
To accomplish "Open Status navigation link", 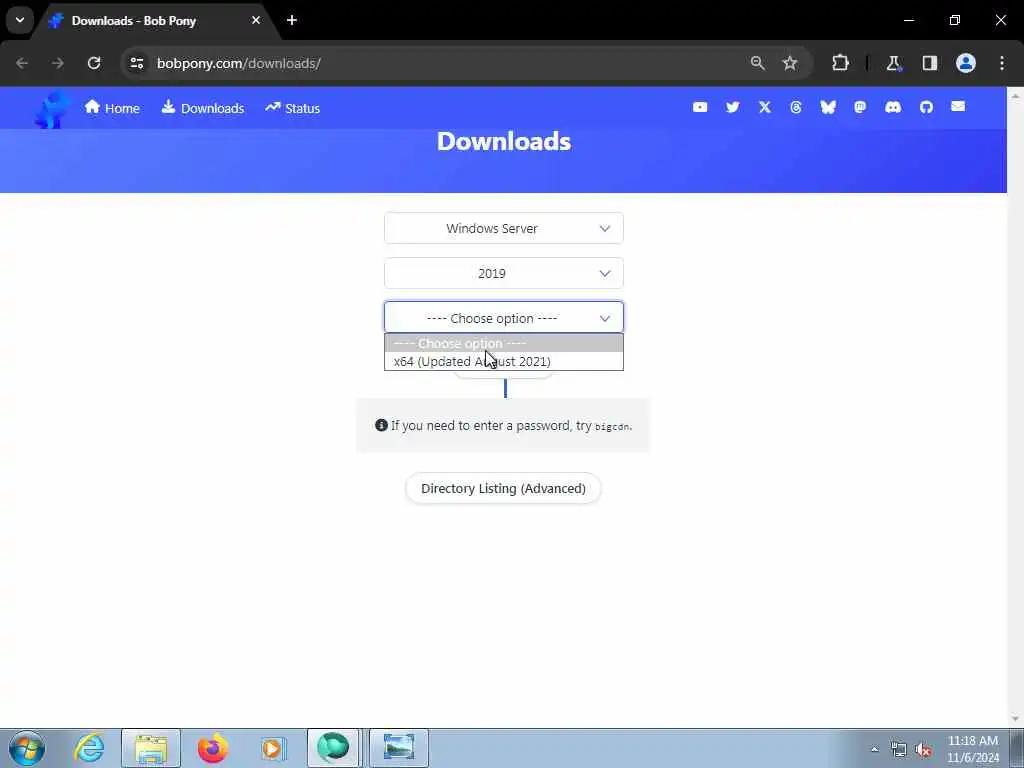I will pos(292,108).
